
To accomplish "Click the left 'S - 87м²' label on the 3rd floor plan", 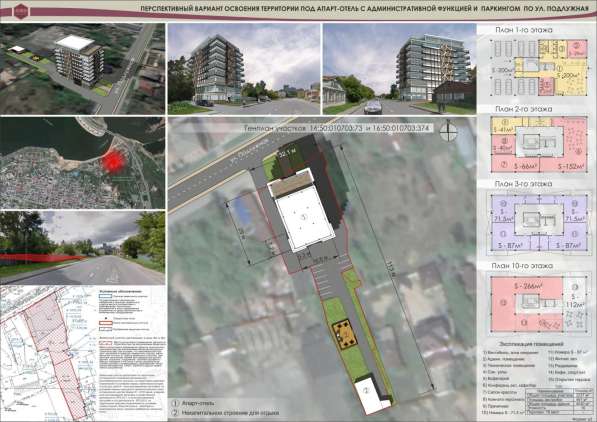I will [512, 246].
